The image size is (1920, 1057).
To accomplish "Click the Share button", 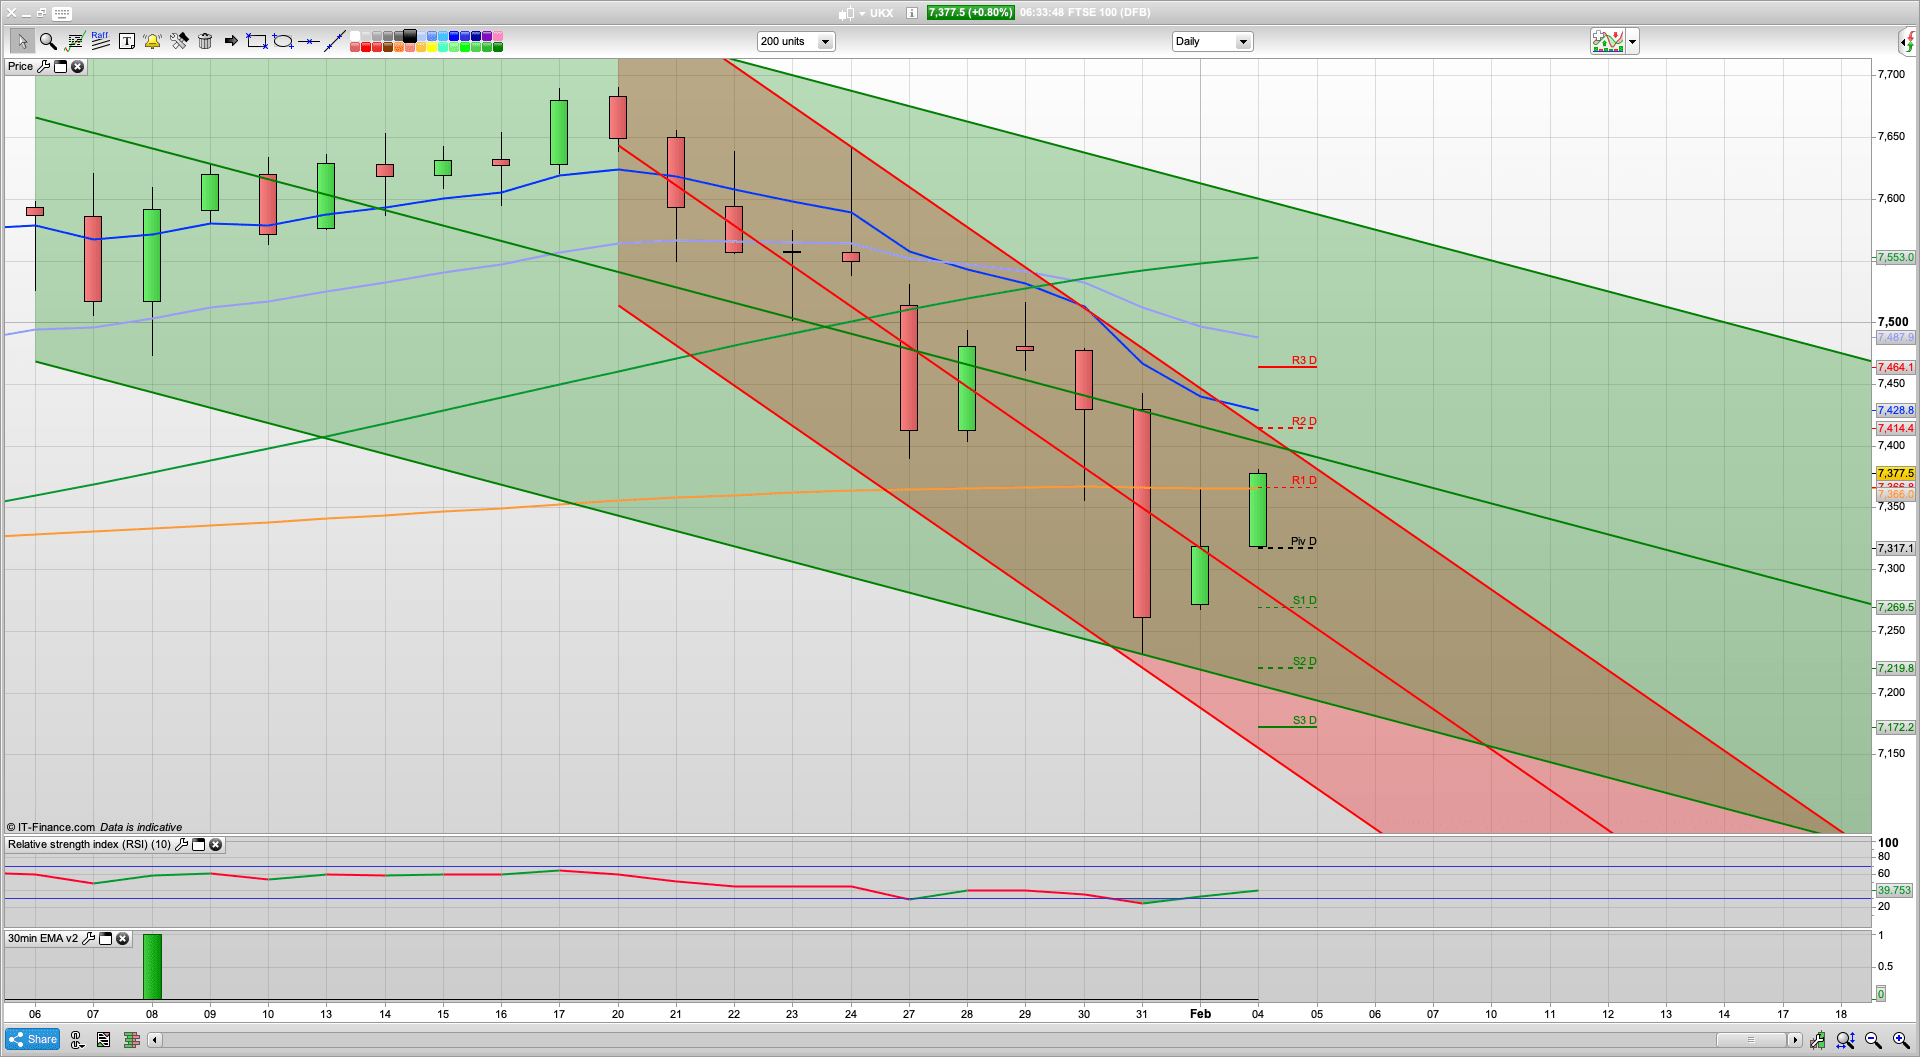I will (33, 1040).
